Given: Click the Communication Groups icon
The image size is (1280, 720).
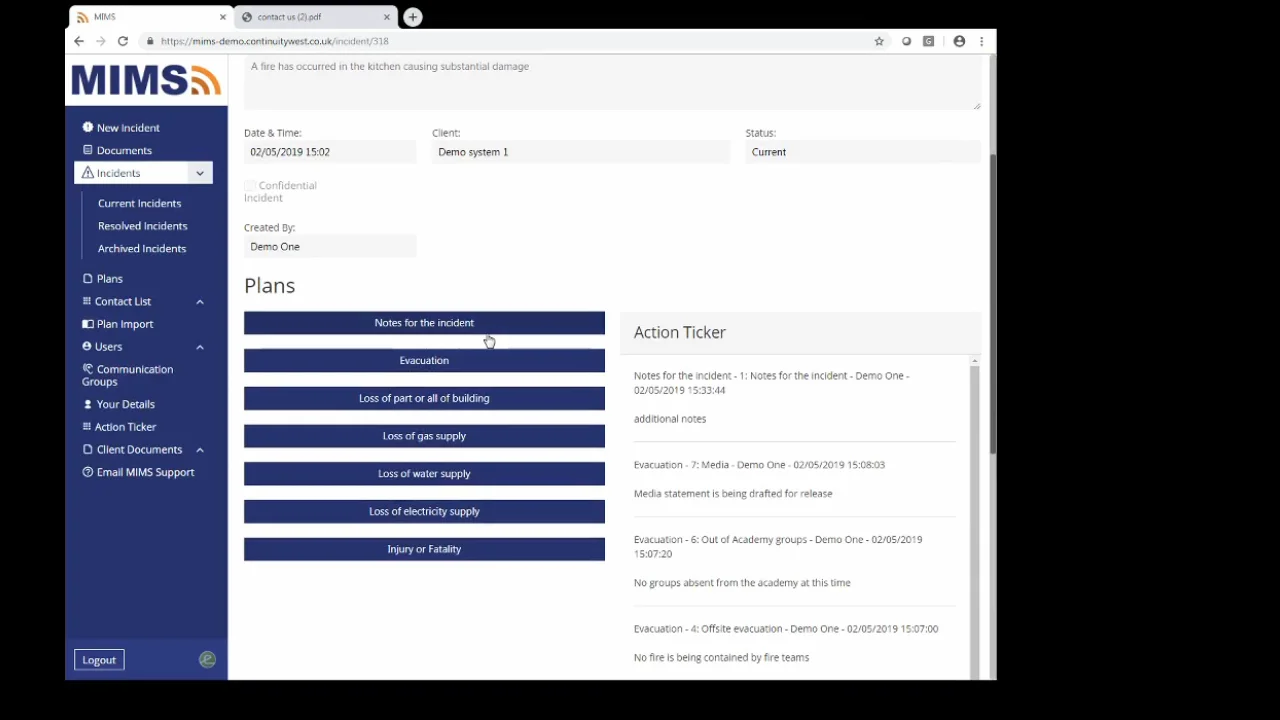Looking at the screenshot, I should coord(87,369).
